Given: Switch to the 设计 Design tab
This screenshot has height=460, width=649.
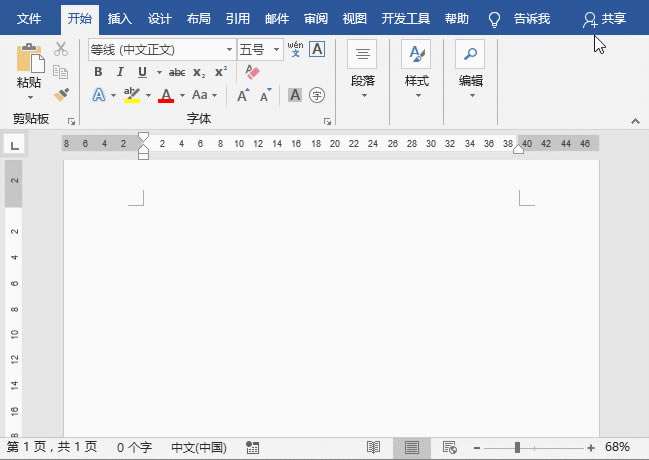Looking at the screenshot, I should point(160,19).
